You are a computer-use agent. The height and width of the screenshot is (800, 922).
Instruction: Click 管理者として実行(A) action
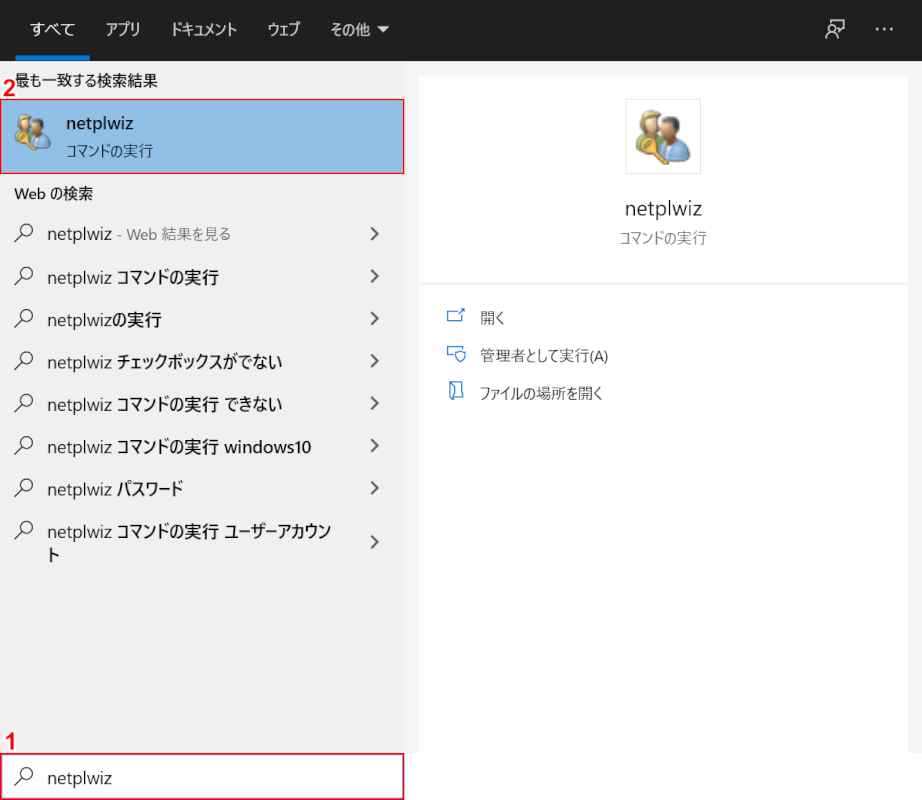click(x=543, y=355)
